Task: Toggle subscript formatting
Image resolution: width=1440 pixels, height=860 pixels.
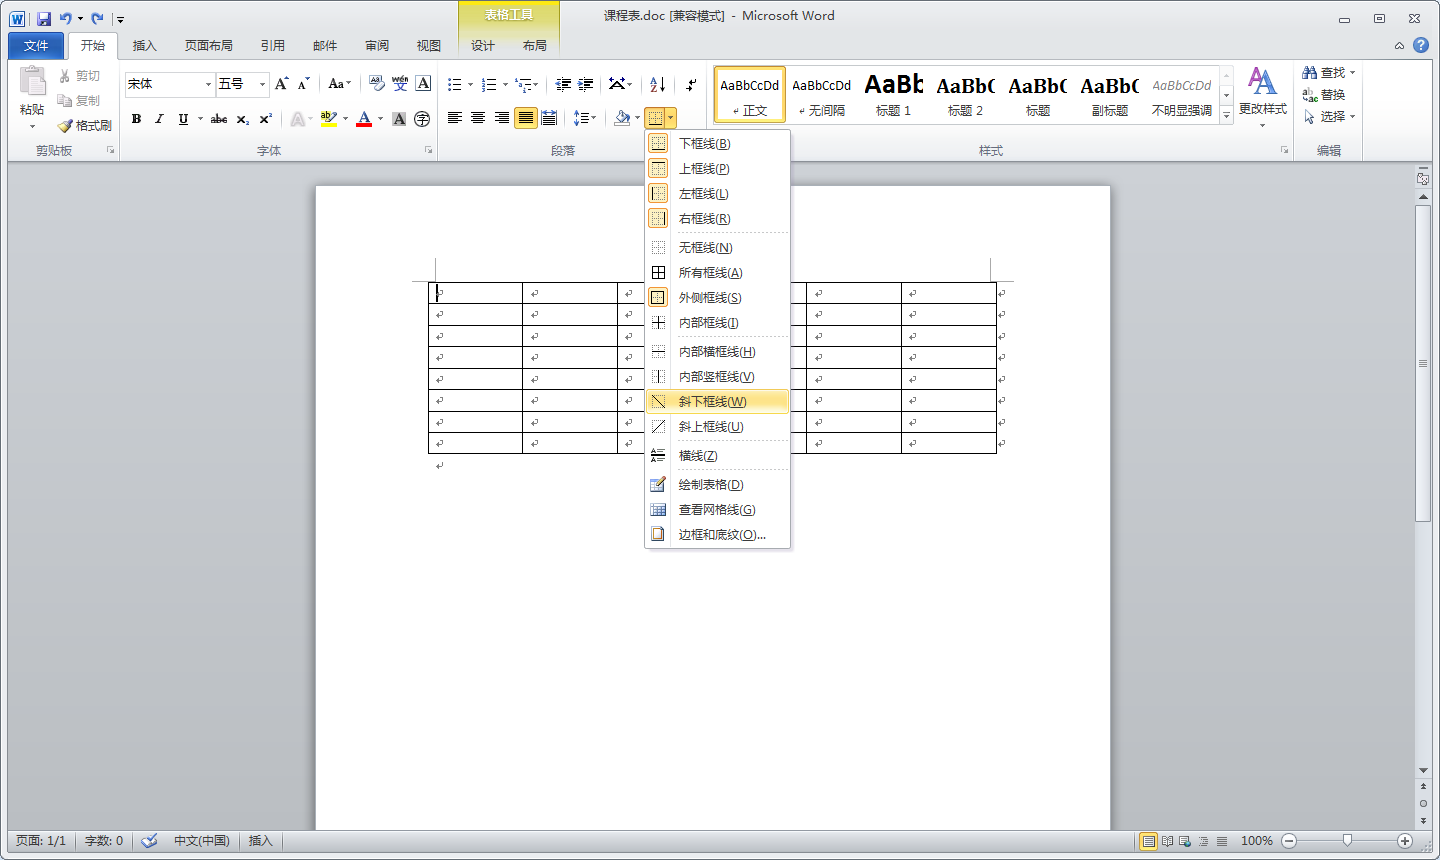Action: 243,119
